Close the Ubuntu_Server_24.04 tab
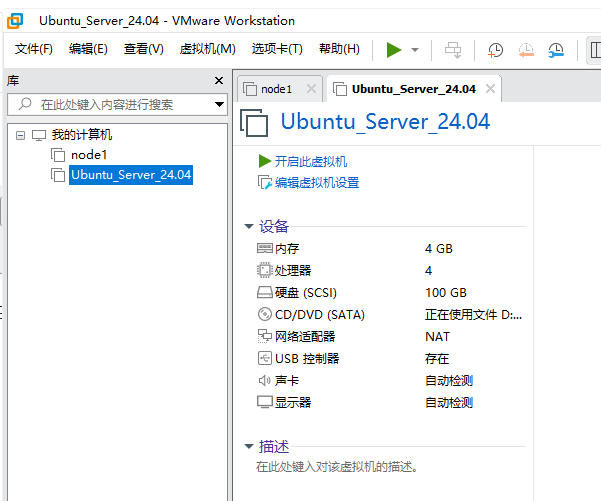 [x=490, y=89]
